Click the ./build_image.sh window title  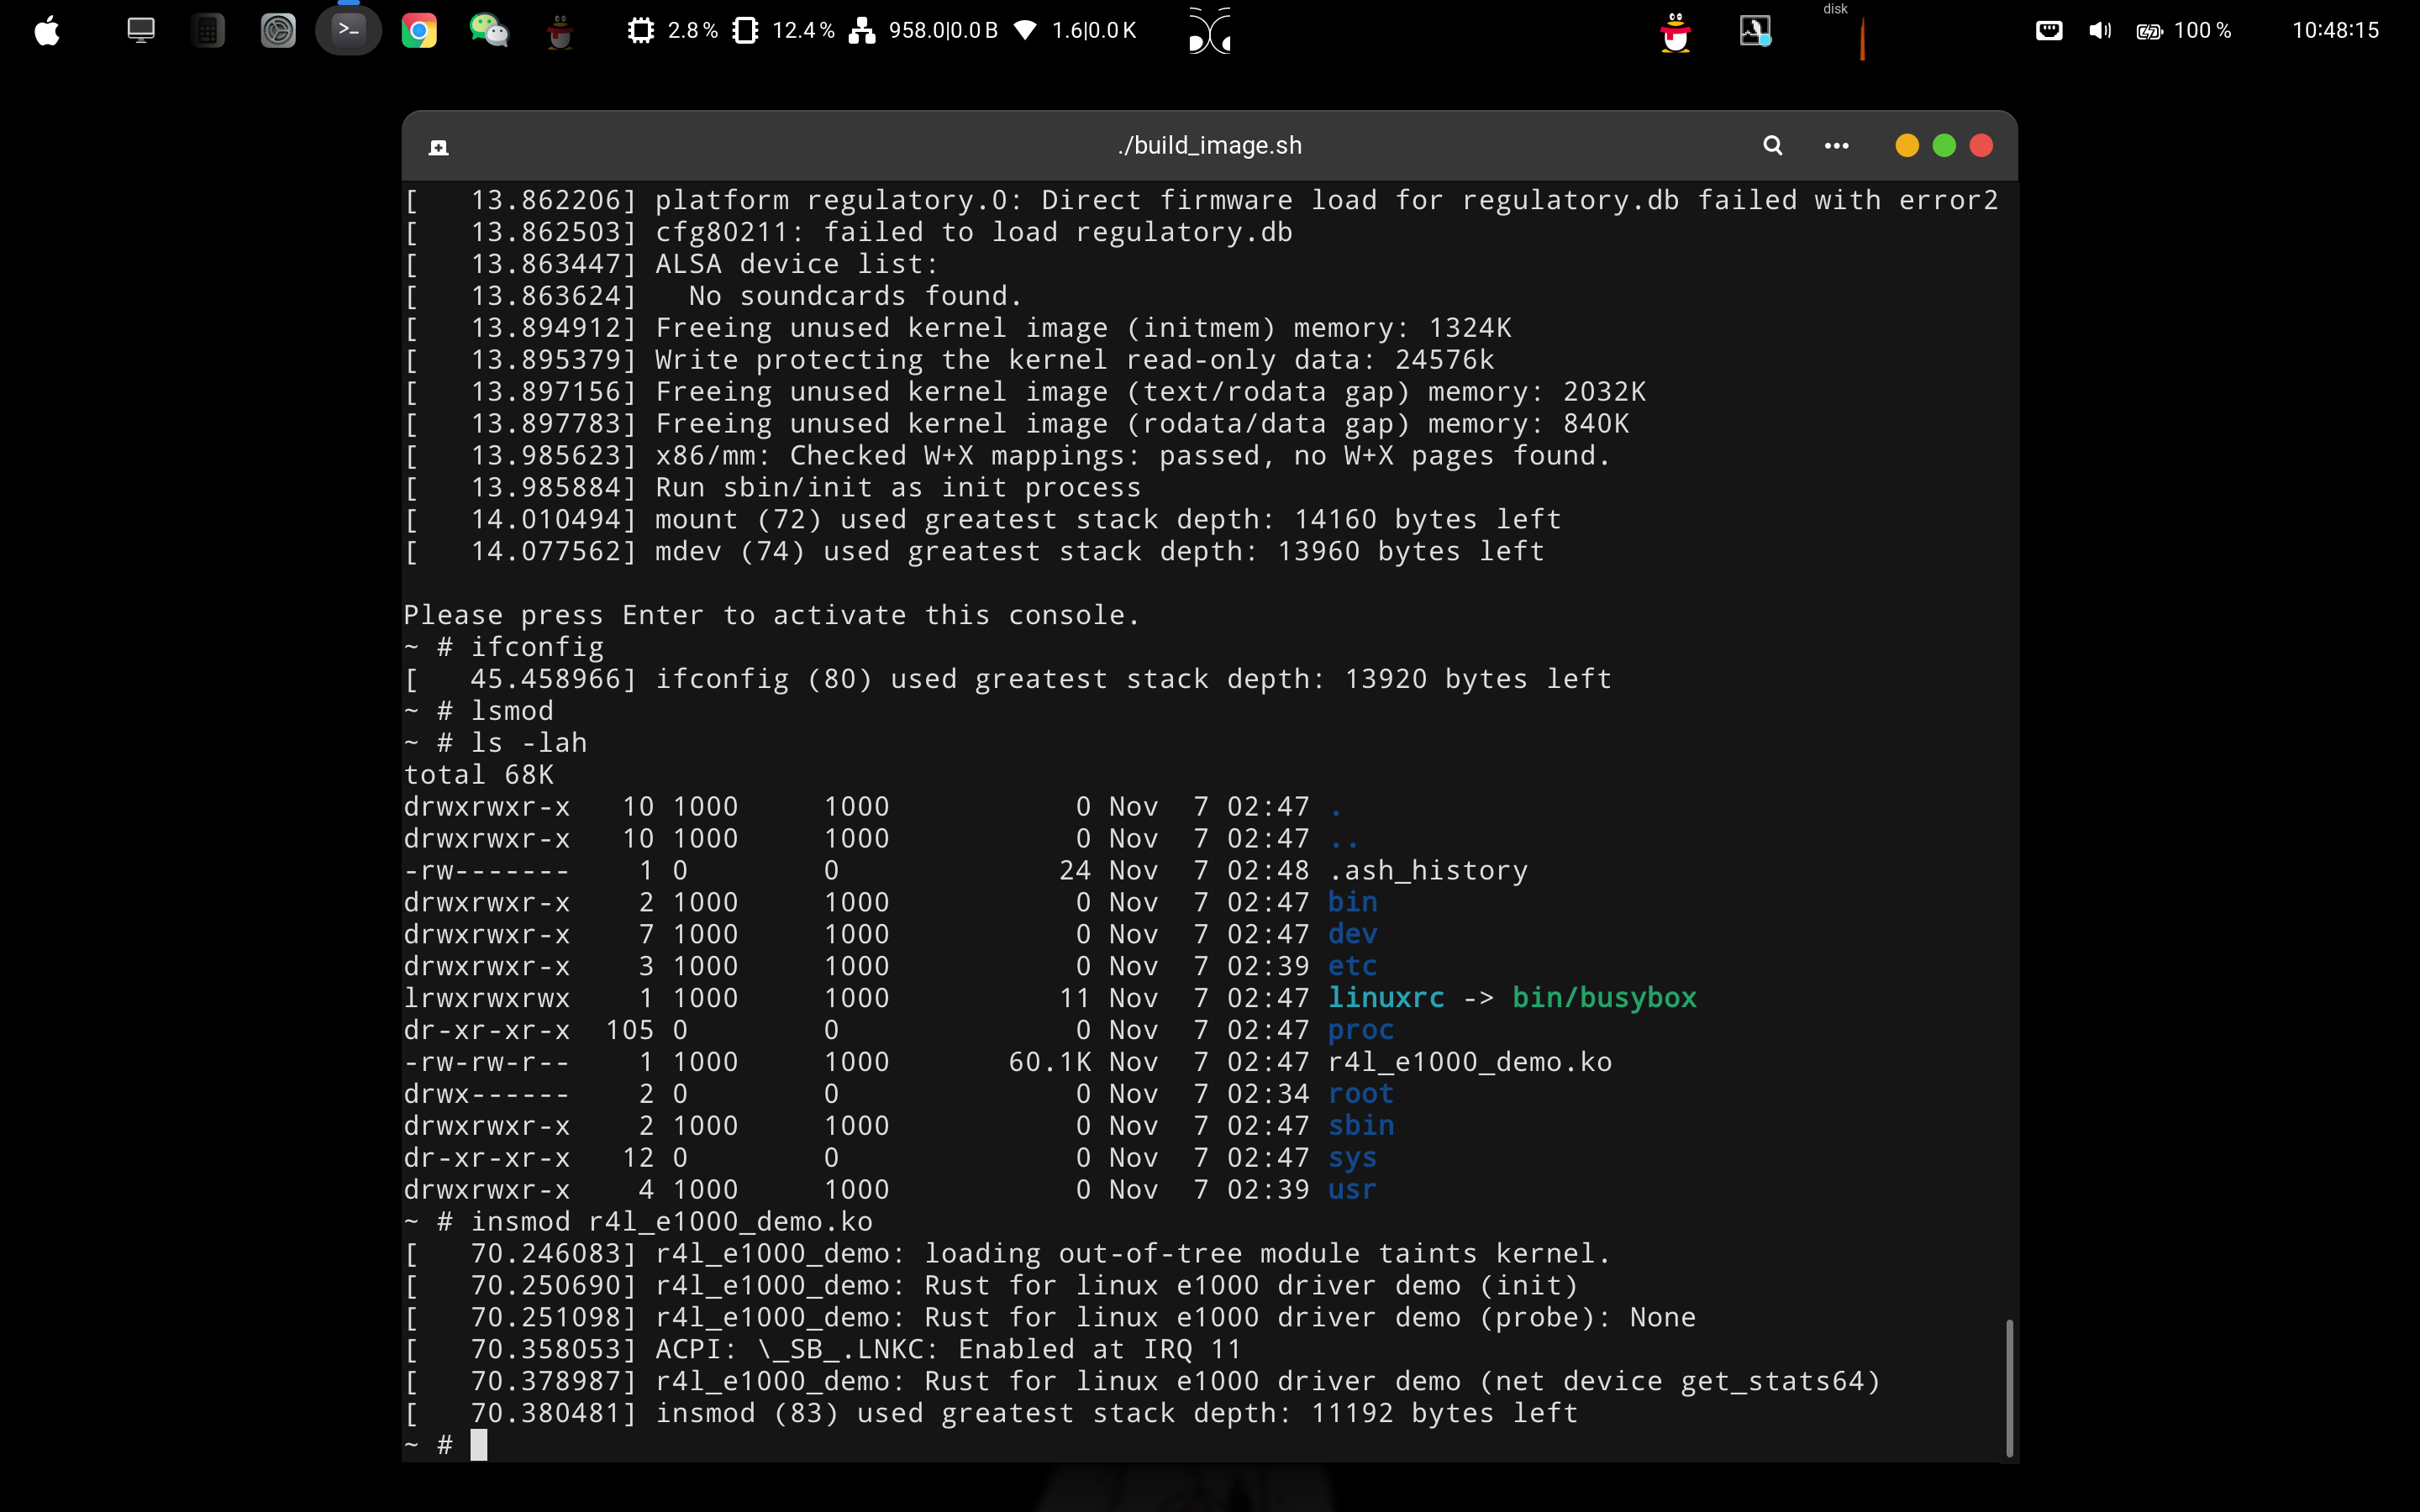1209,146
